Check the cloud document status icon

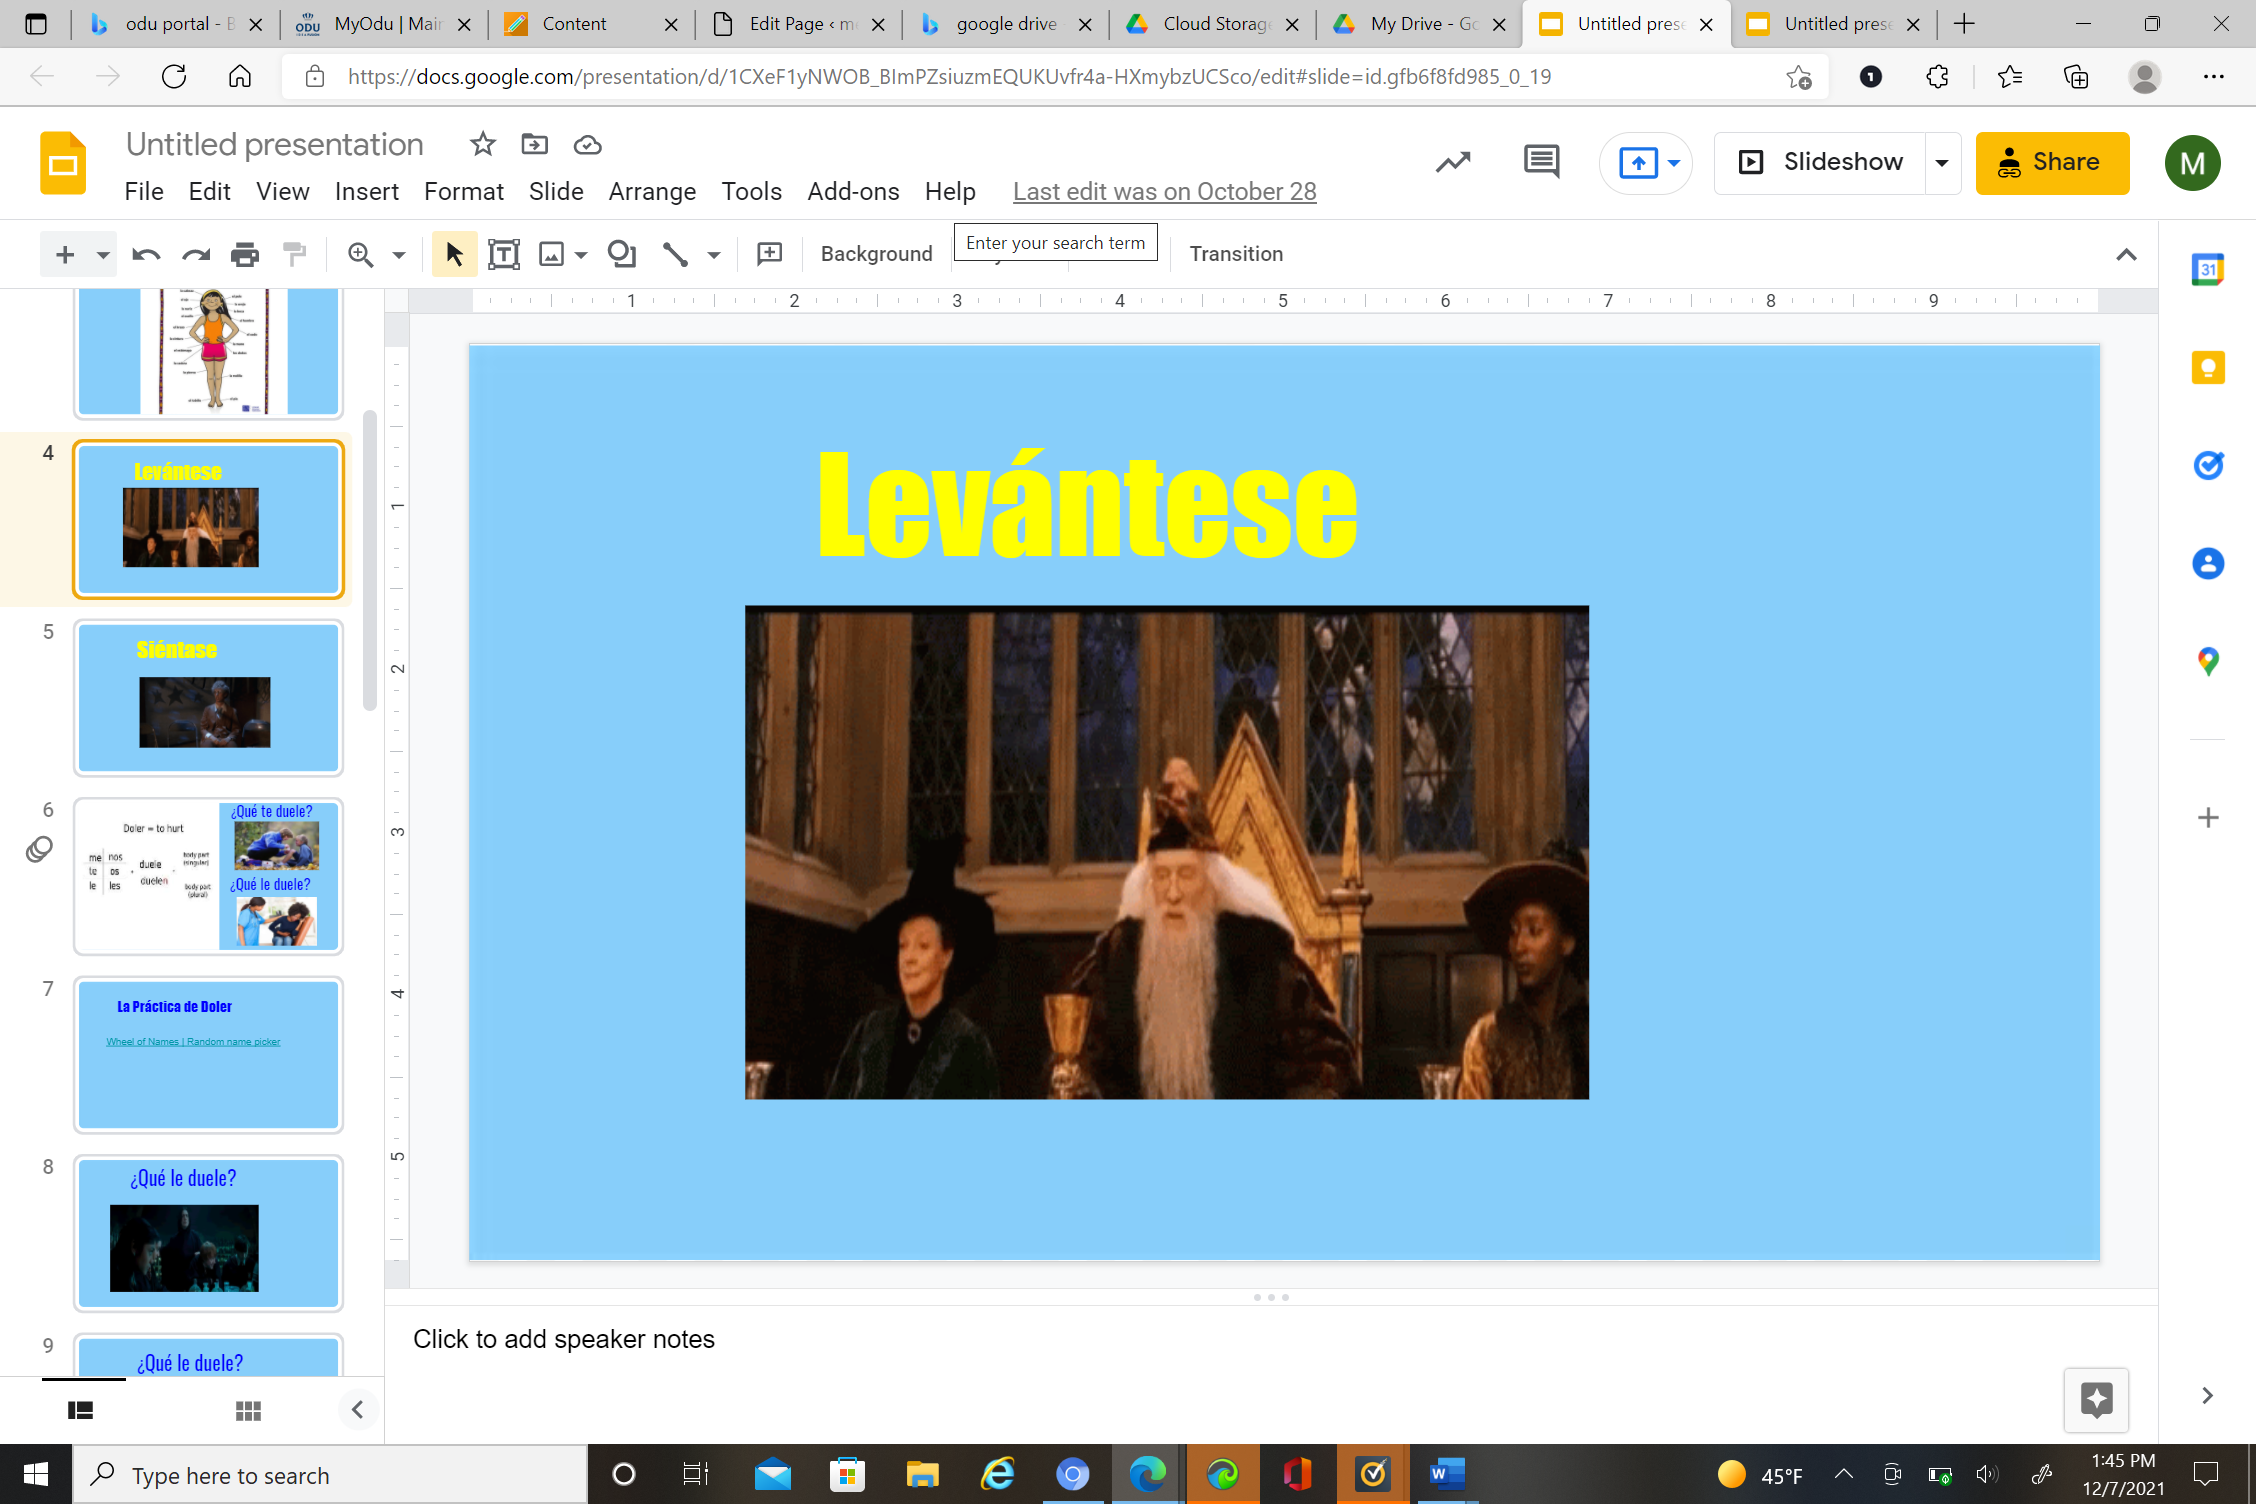tap(587, 145)
